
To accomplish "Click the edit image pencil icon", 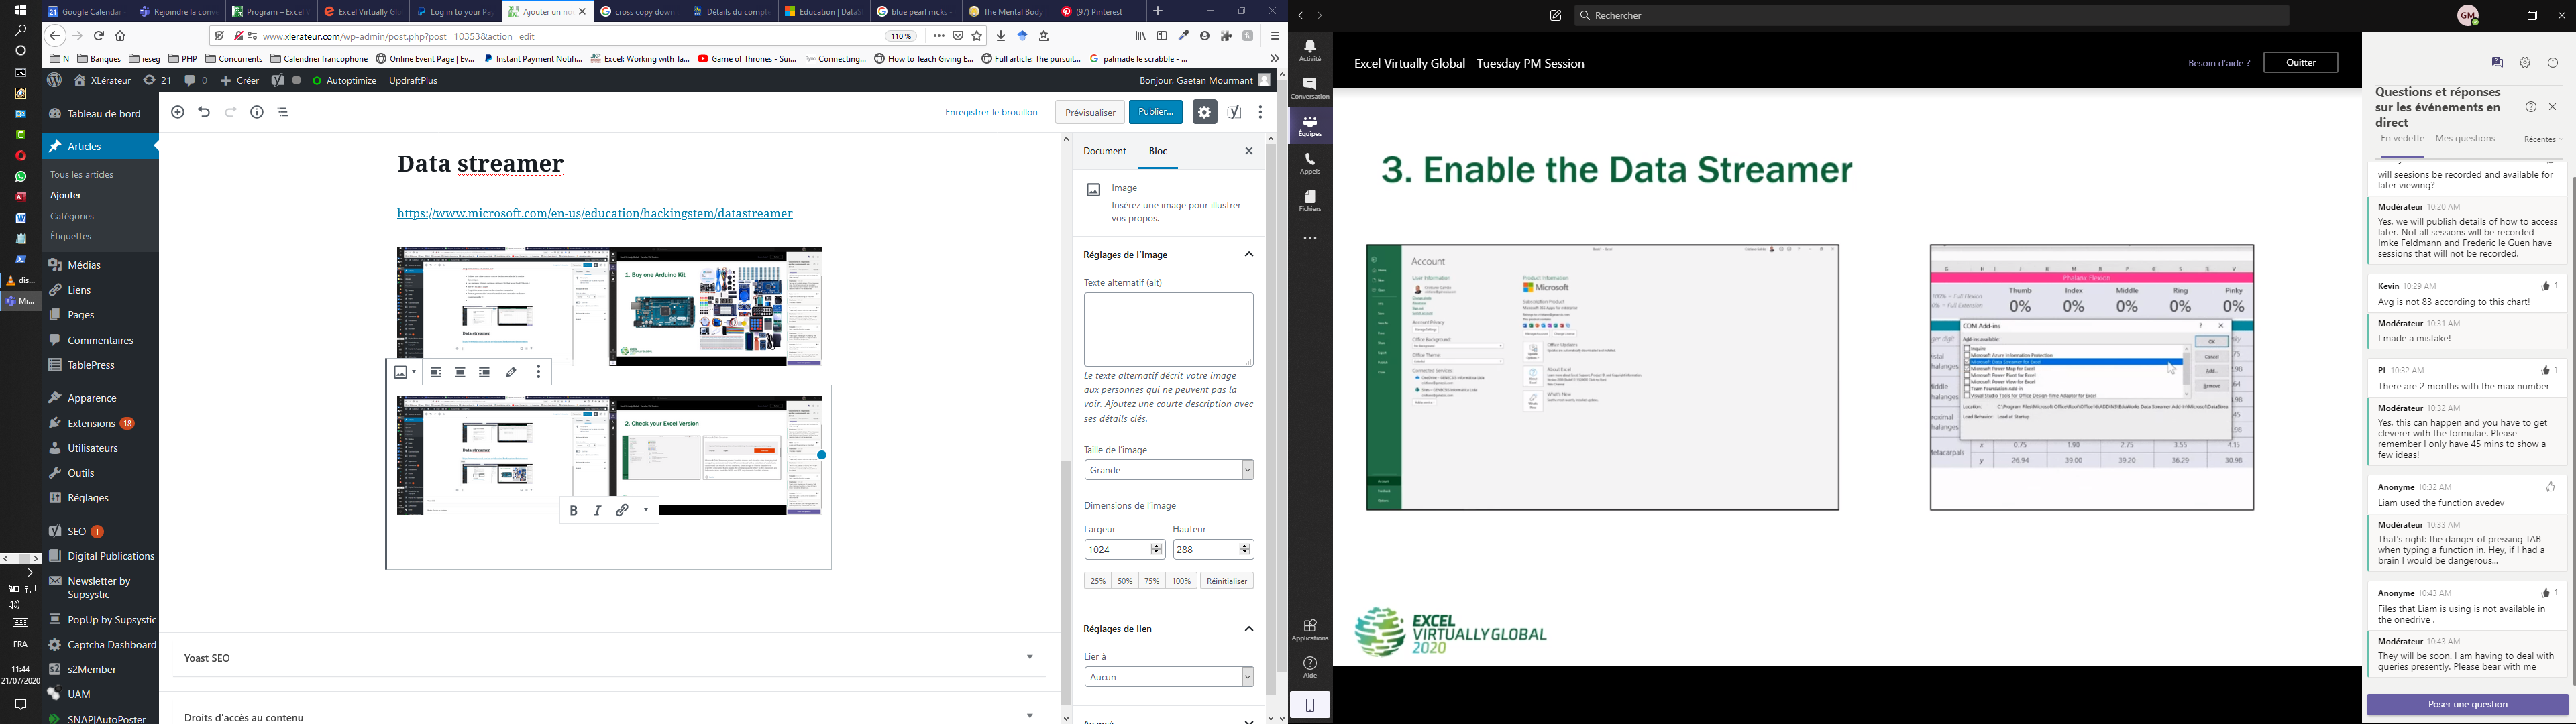I will (512, 372).
